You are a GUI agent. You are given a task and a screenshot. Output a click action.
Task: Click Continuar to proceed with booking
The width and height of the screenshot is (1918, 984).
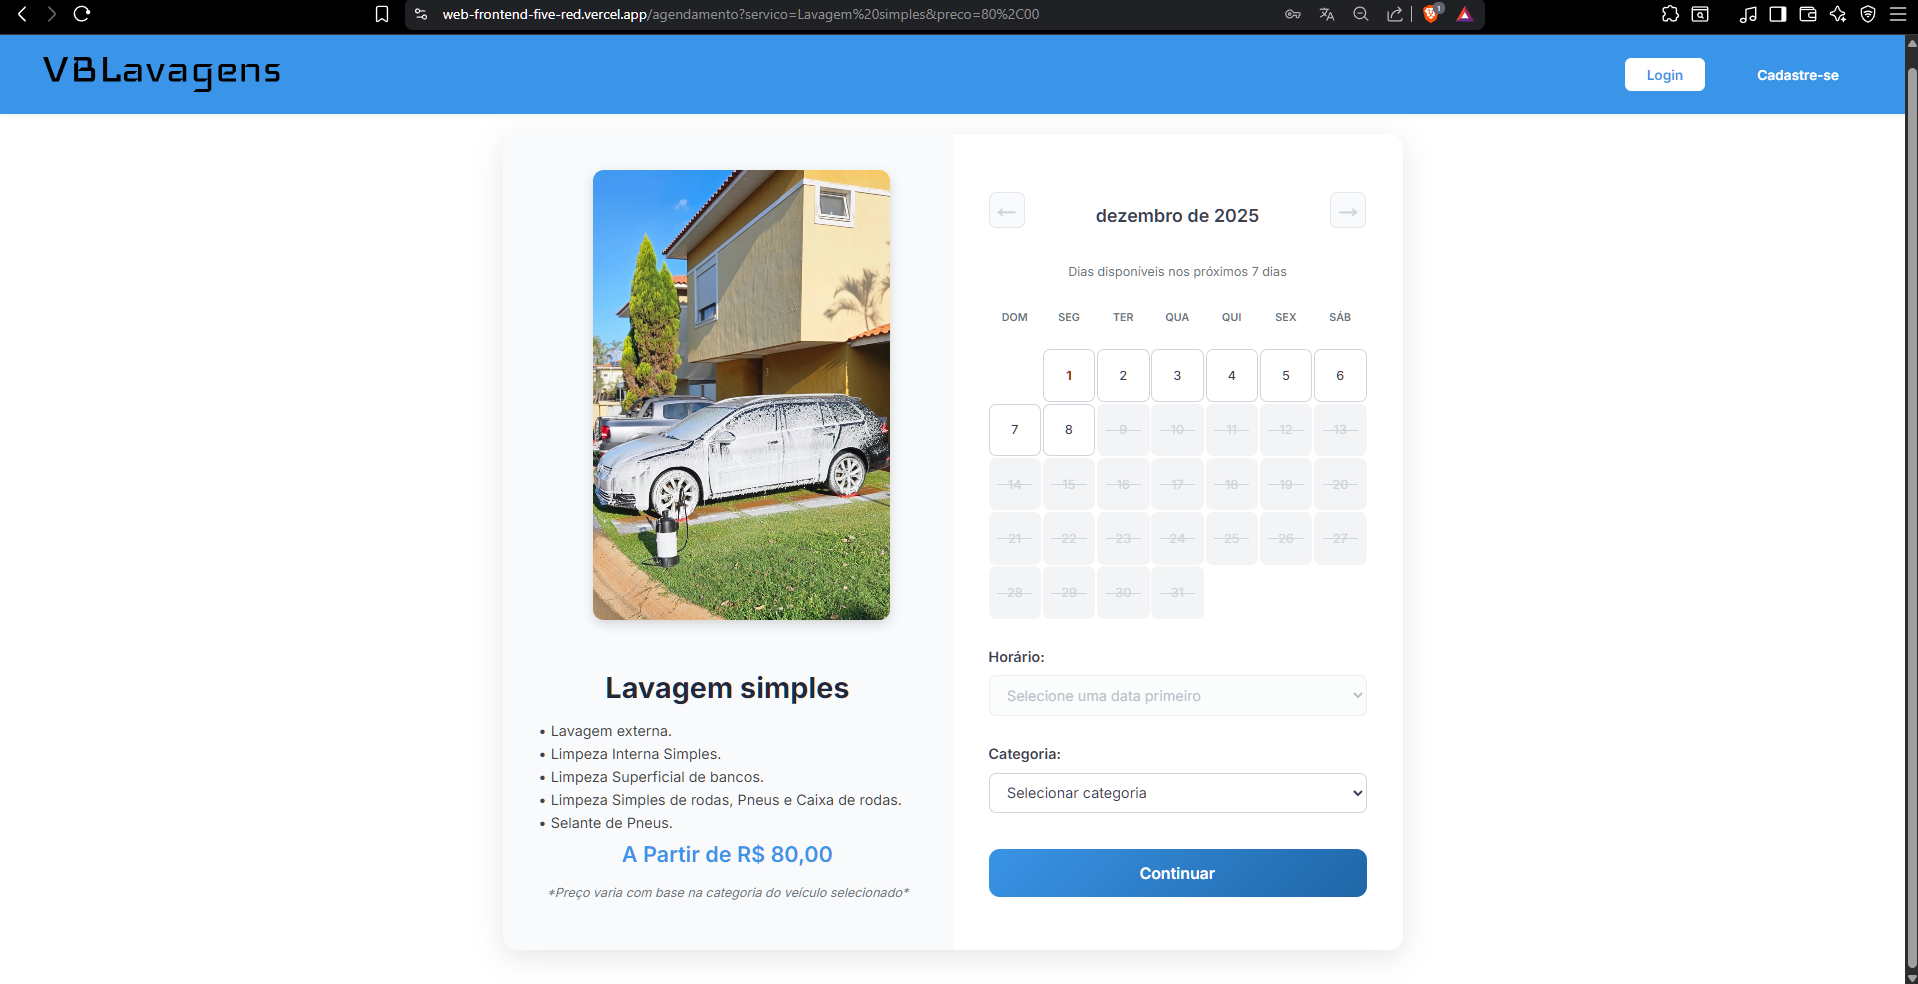click(1177, 873)
